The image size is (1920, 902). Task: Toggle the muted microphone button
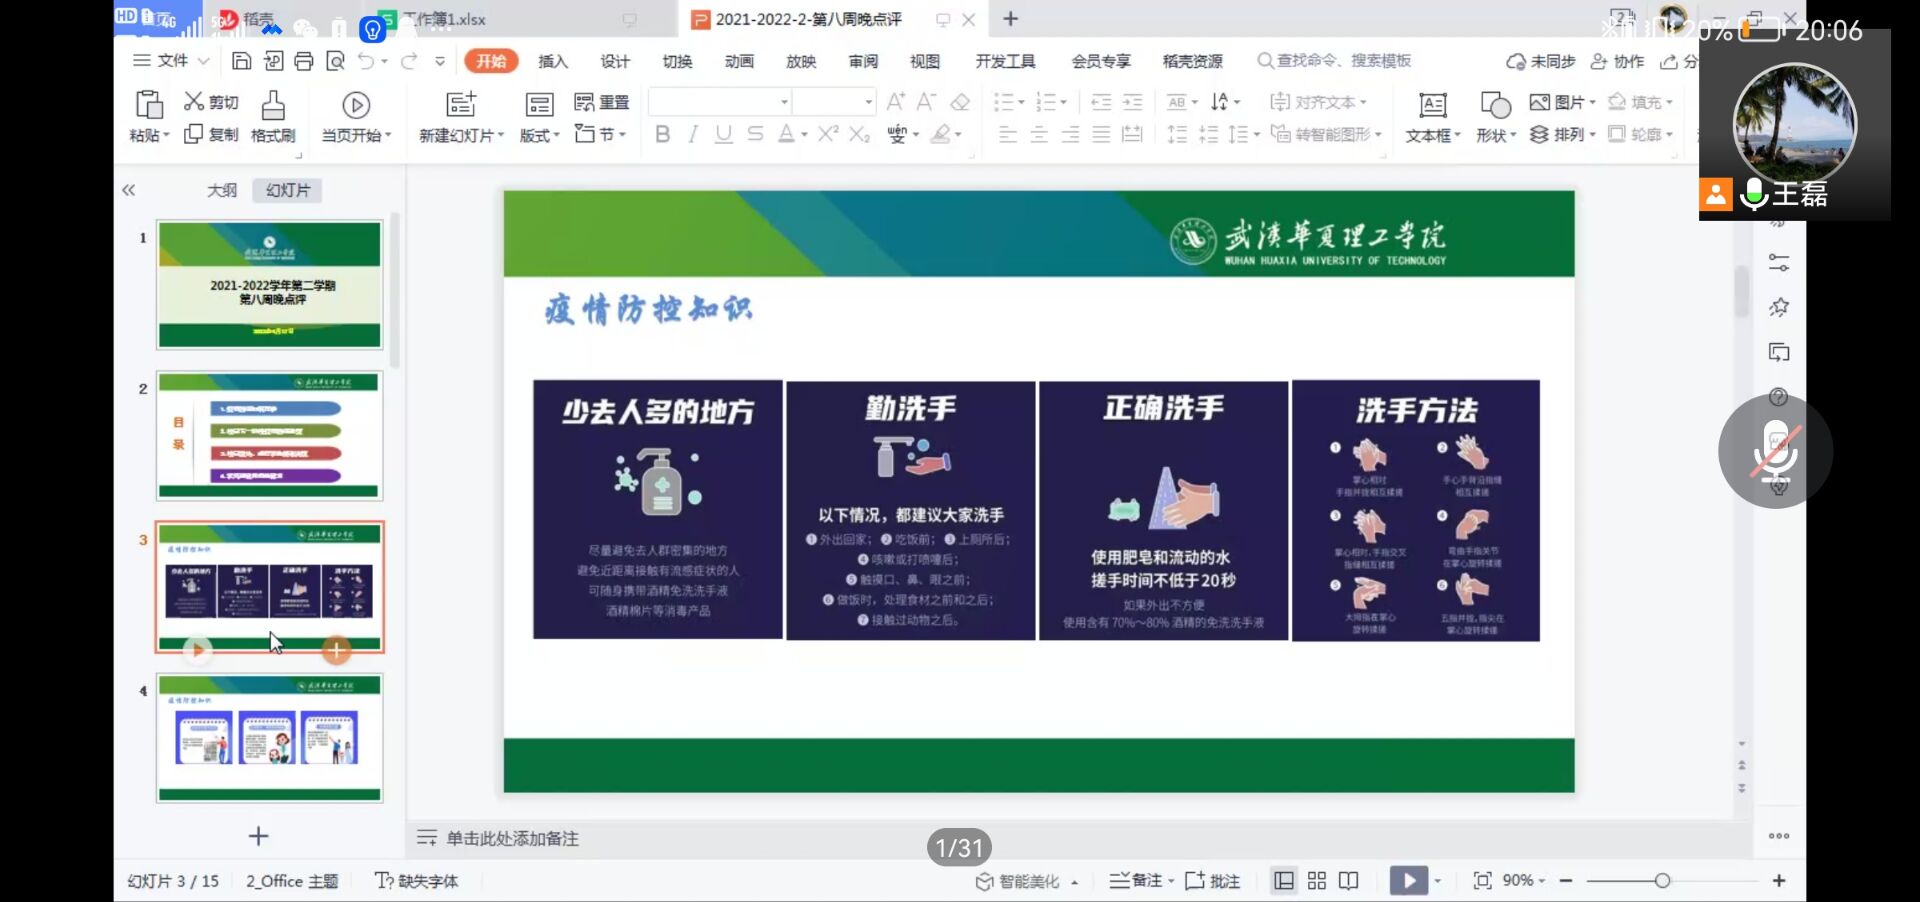point(1775,451)
